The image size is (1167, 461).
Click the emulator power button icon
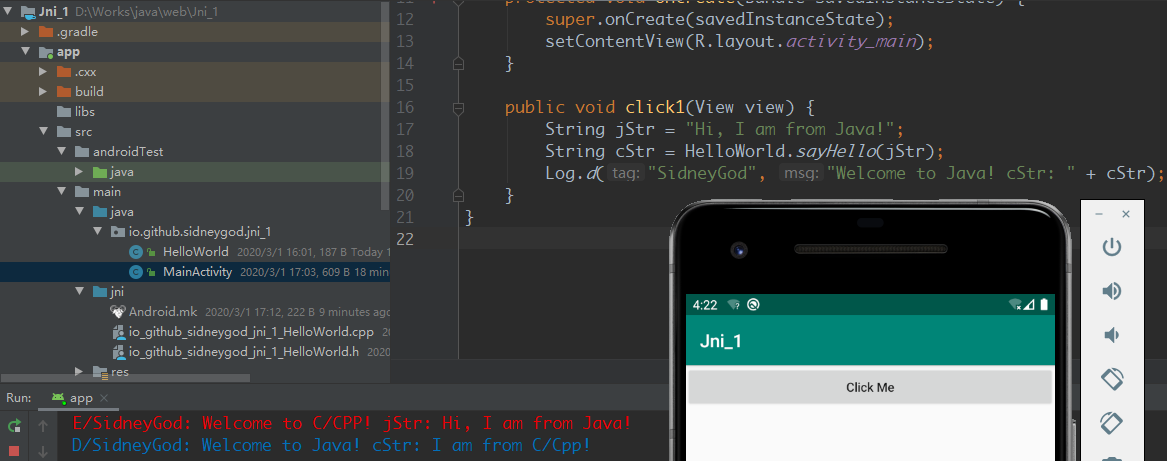[1111, 247]
